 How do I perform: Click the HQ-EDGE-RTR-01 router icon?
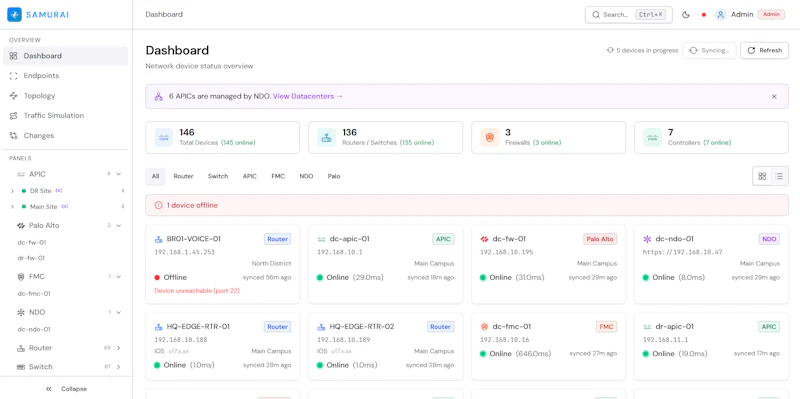pyautogui.click(x=158, y=327)
